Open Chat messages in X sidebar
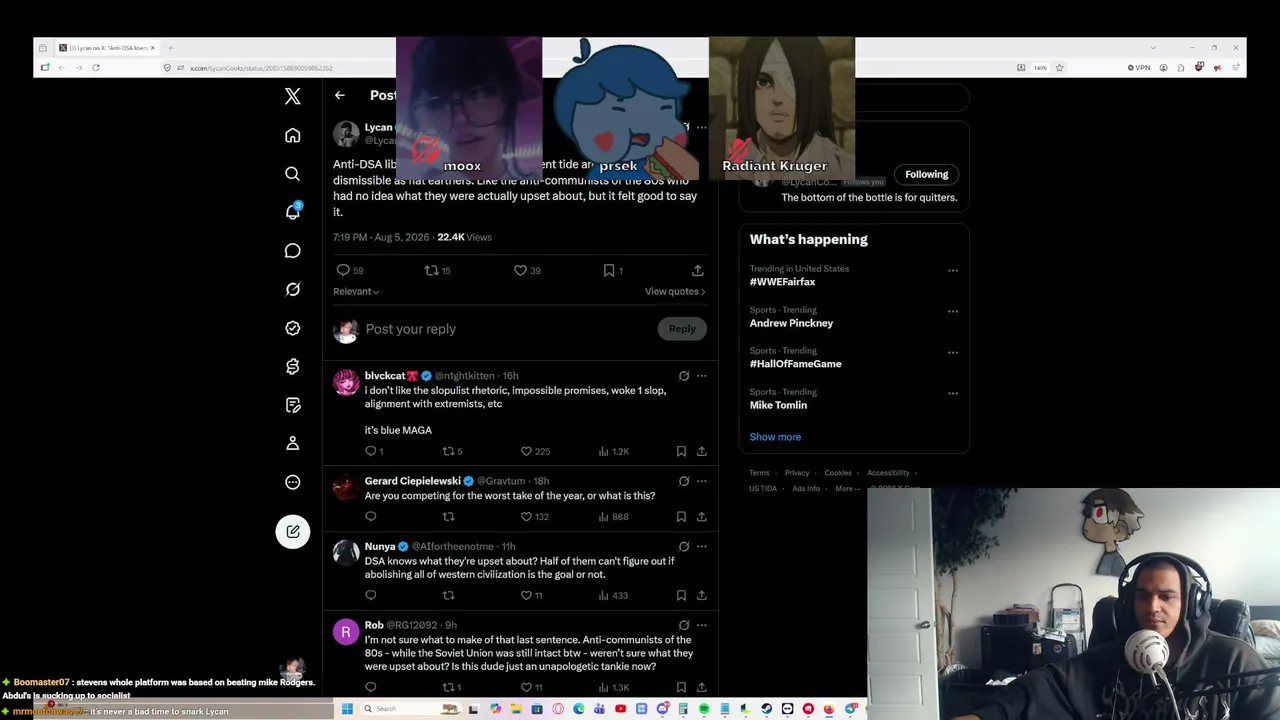The width and height of the screenshot is (1280, 720). pos(292,251)
